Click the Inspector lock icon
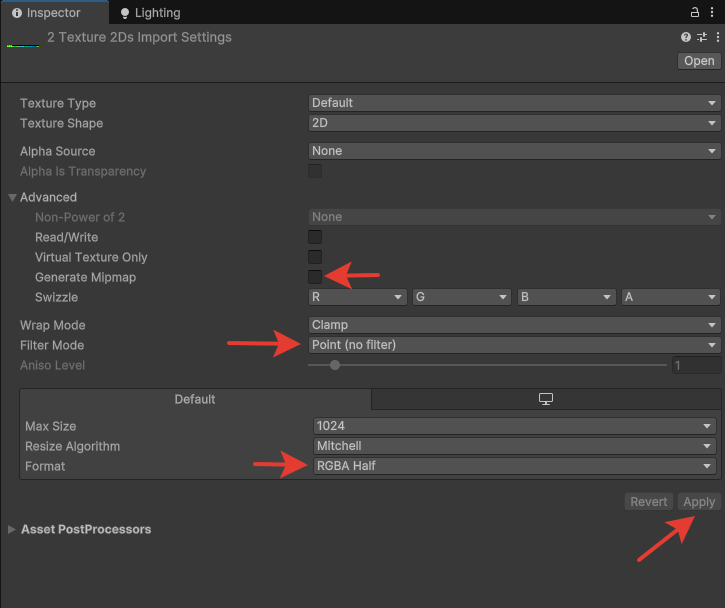 pos(694,12)
